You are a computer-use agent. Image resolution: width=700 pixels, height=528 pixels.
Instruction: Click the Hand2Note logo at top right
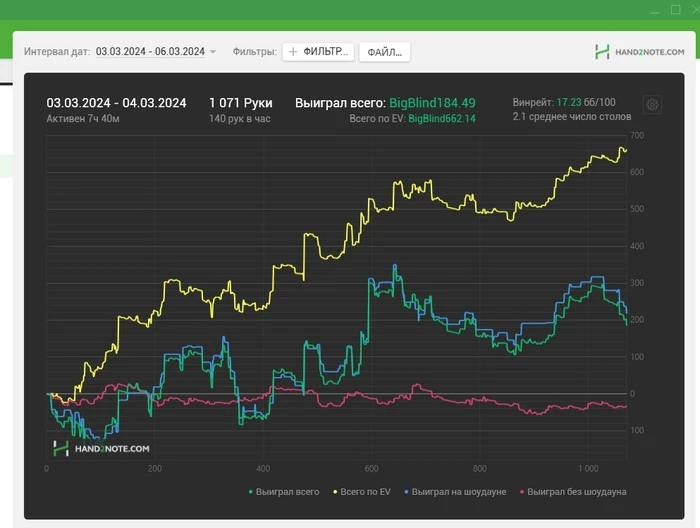tap(639, 52)
